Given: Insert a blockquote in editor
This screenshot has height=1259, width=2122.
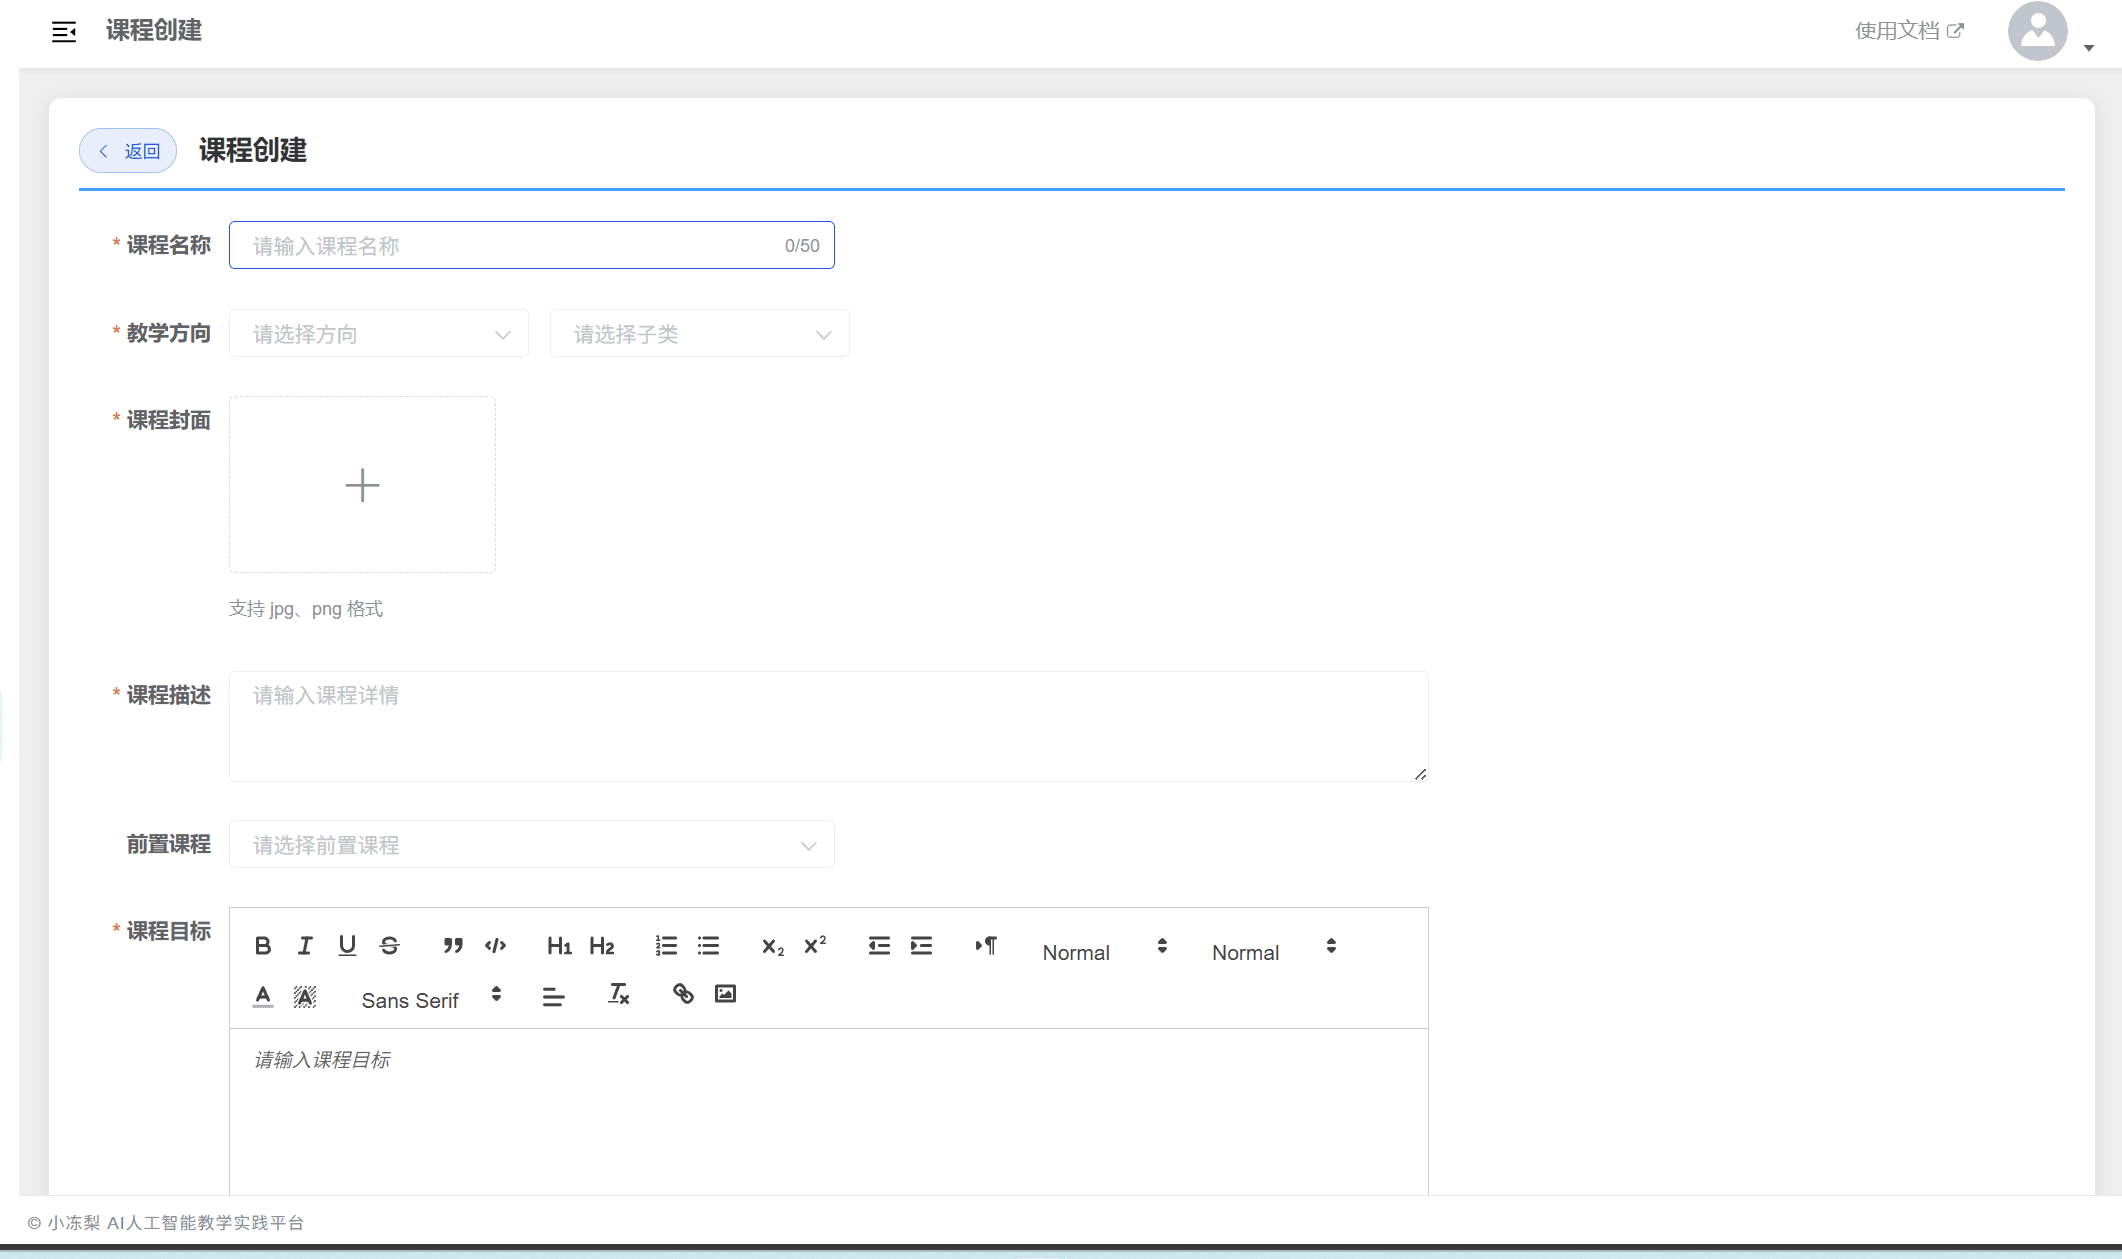Looking at the screenshot, I should [453, 946].
